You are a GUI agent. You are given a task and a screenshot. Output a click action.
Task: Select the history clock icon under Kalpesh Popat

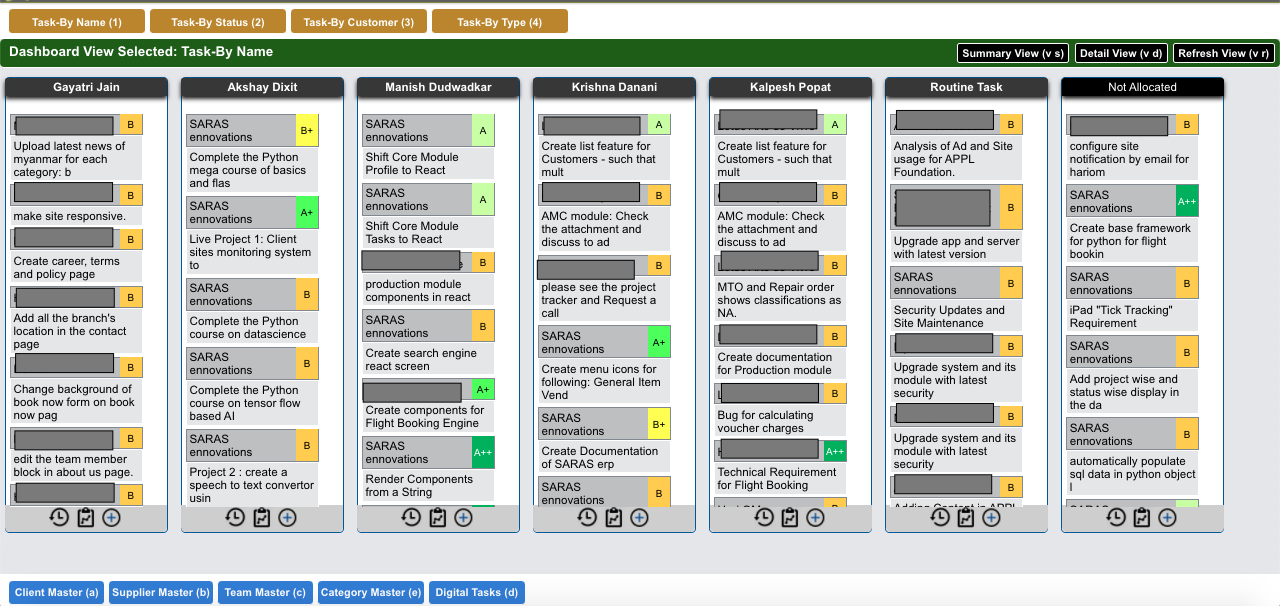pos(763,517)
